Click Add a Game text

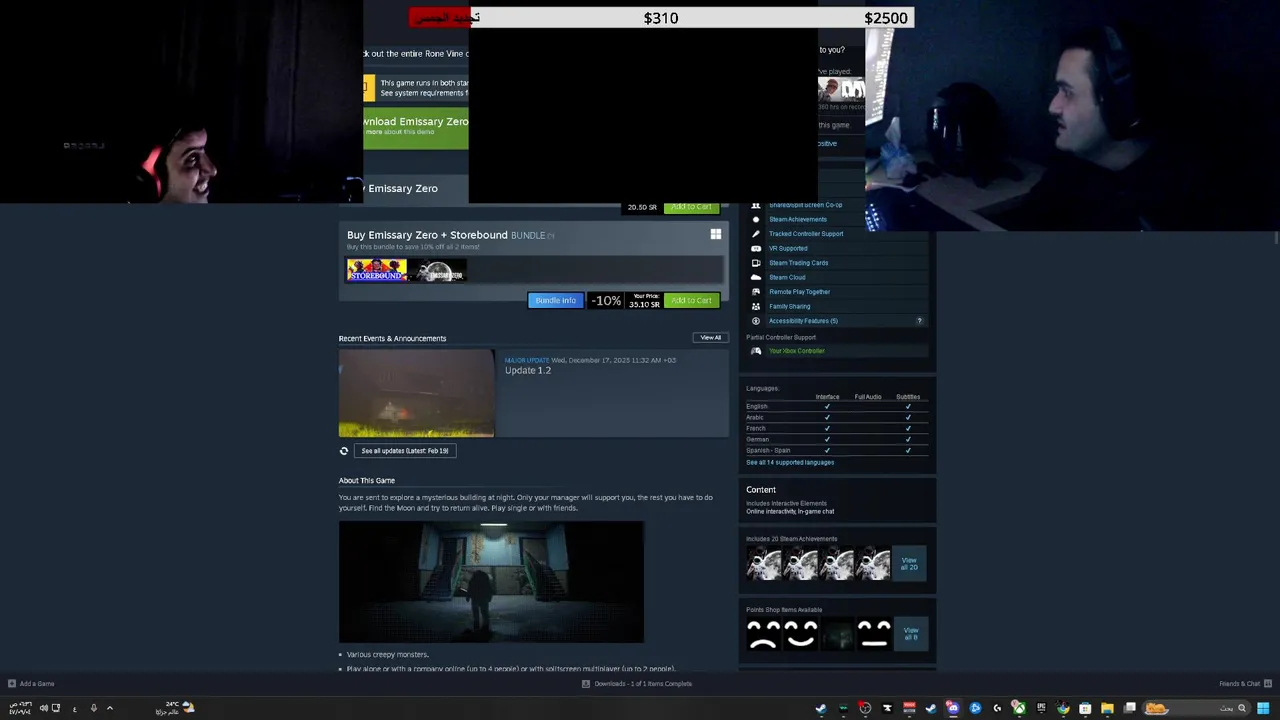[x=37, y=684]
